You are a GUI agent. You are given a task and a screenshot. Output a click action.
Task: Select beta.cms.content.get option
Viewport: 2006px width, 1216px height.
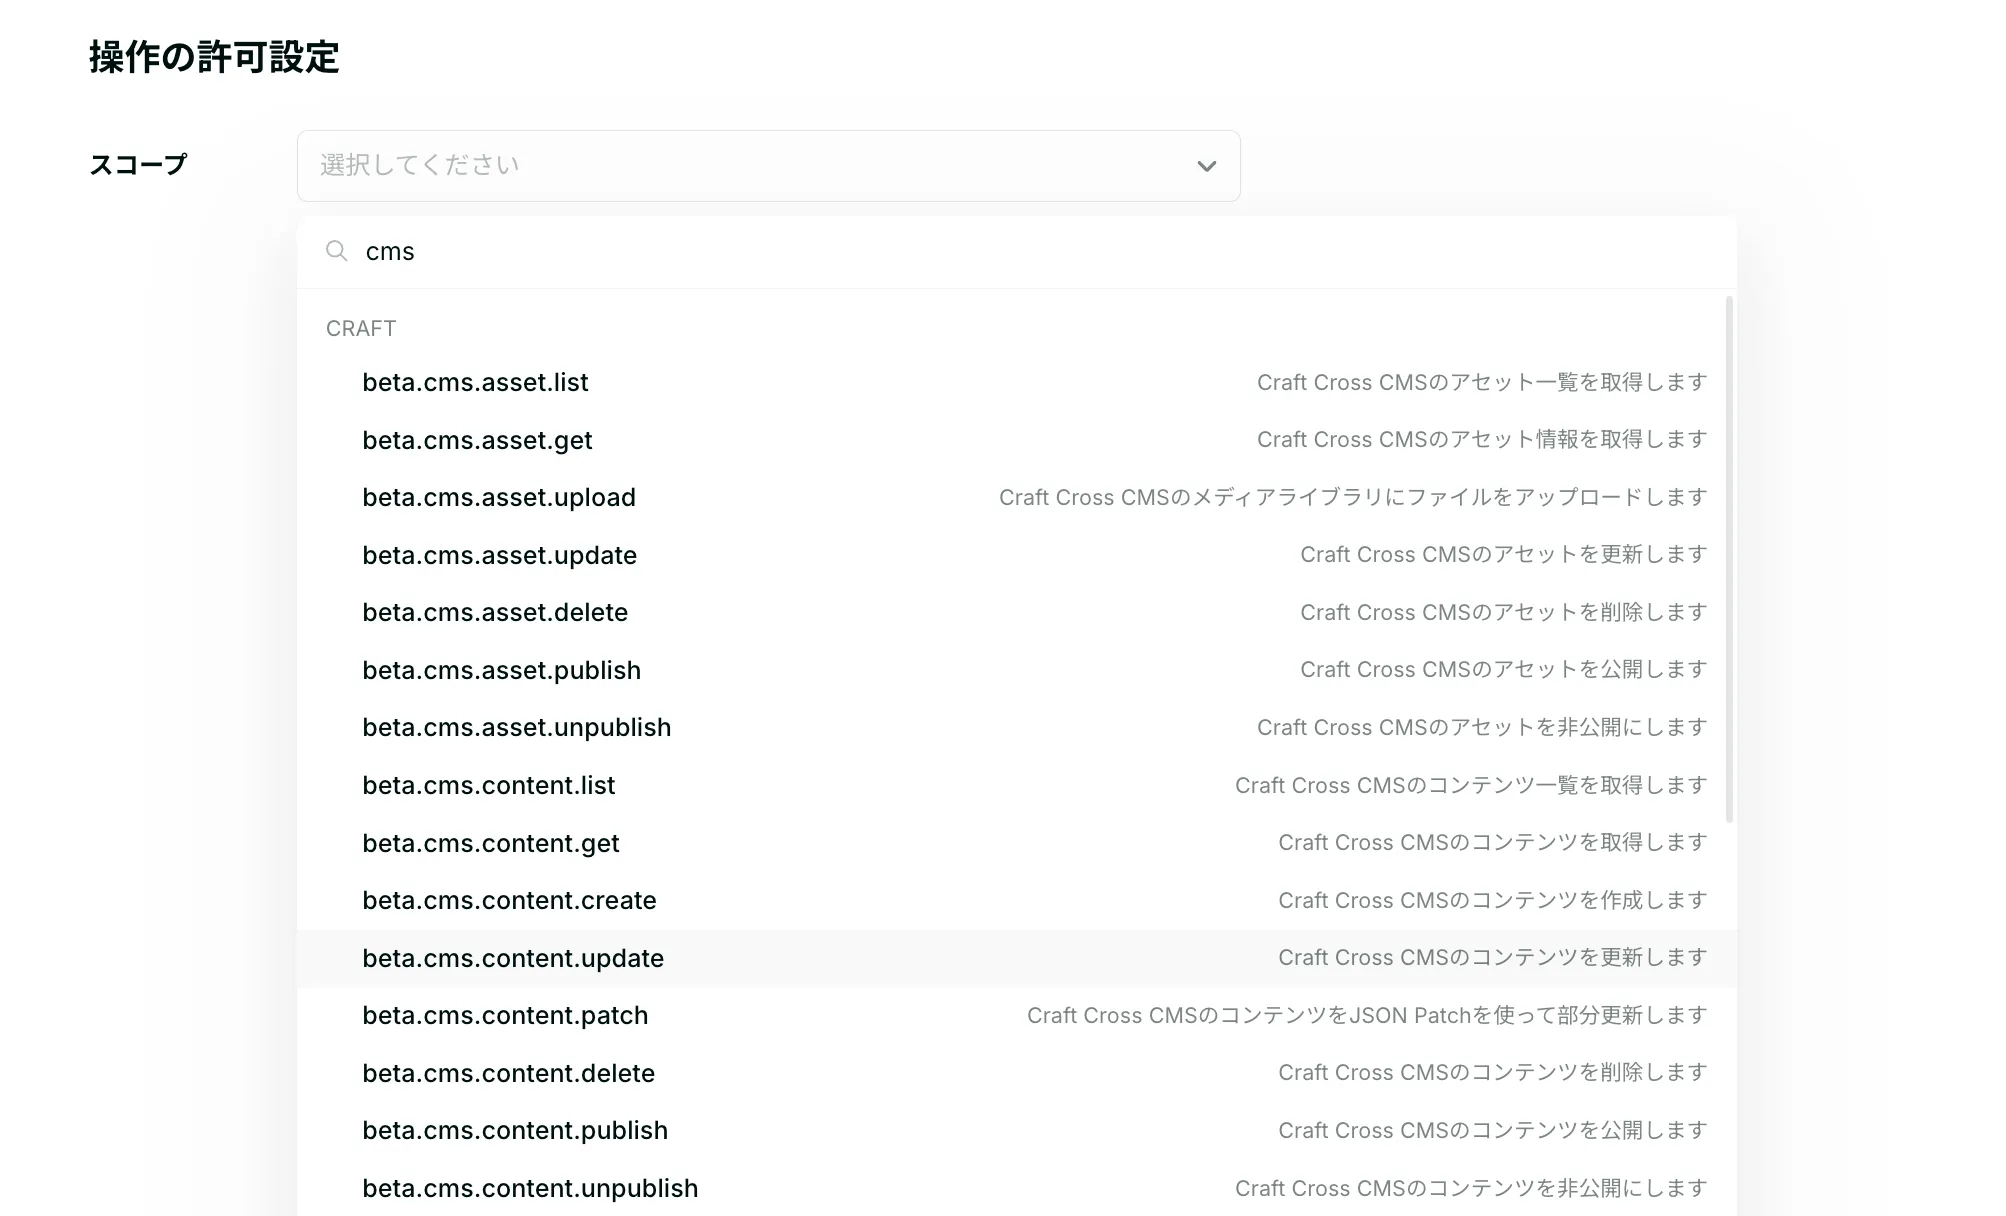(x=1016, y=843)
